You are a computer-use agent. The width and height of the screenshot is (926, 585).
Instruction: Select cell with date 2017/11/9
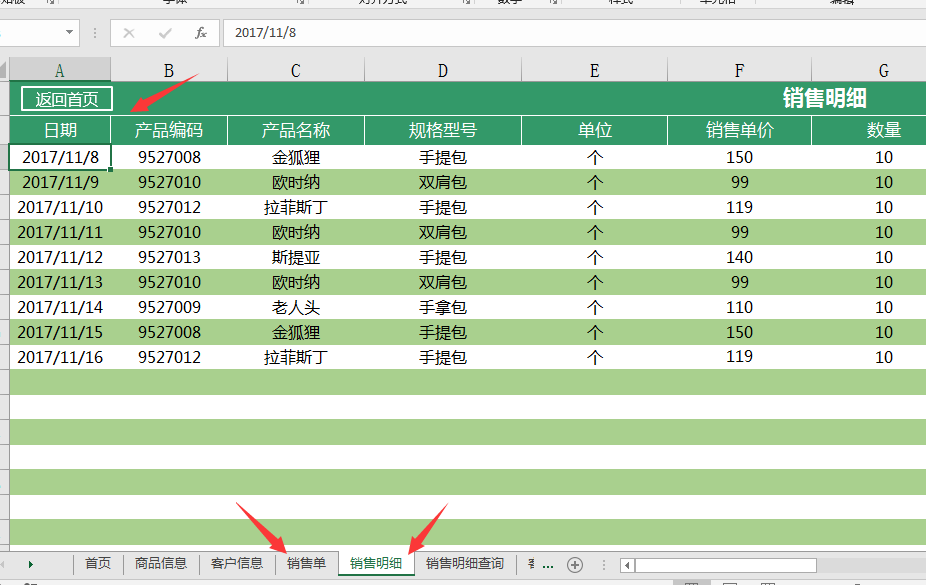click(60, 182)
